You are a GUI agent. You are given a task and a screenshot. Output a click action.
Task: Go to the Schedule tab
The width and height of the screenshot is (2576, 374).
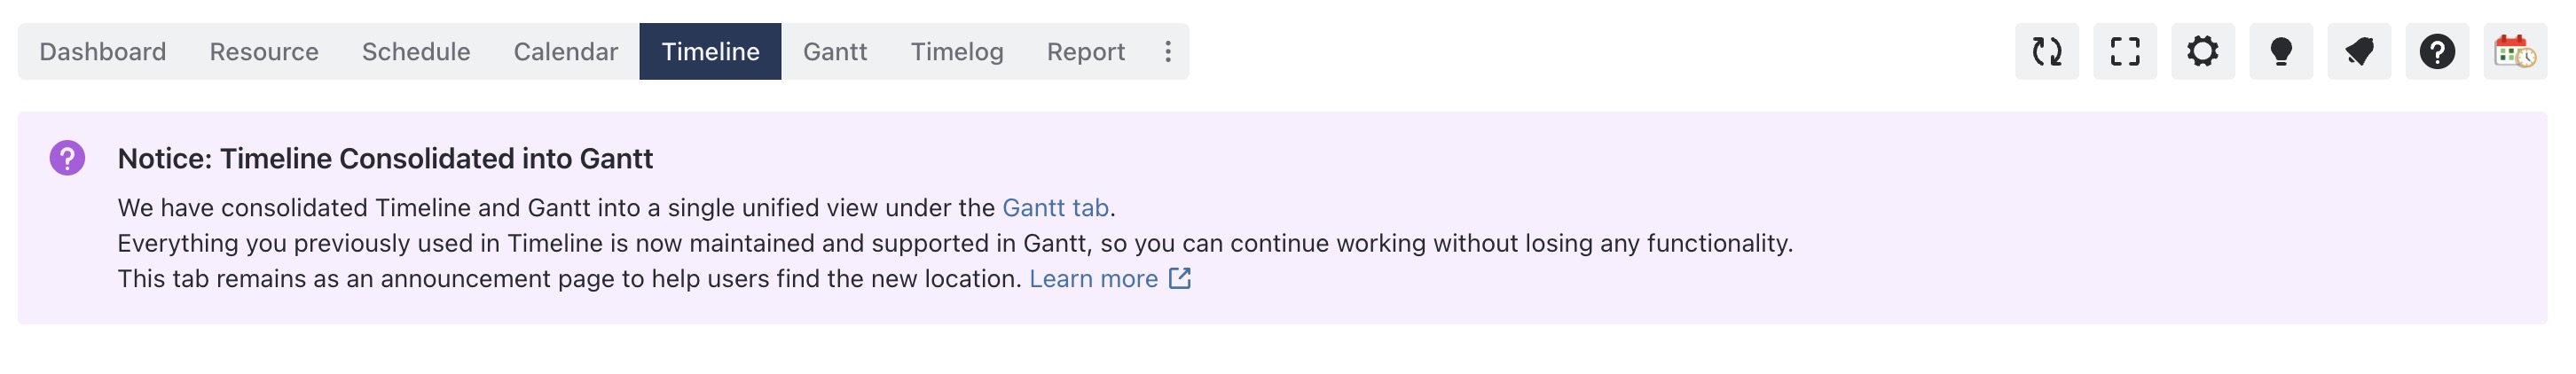click(416, 51)
